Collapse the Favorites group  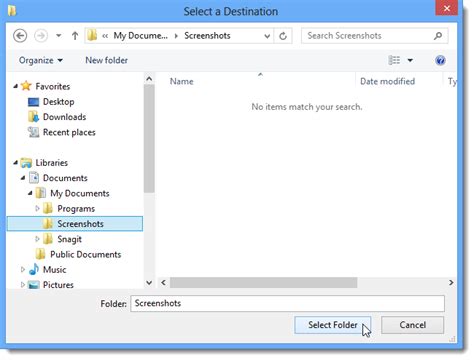click(16, 86)
